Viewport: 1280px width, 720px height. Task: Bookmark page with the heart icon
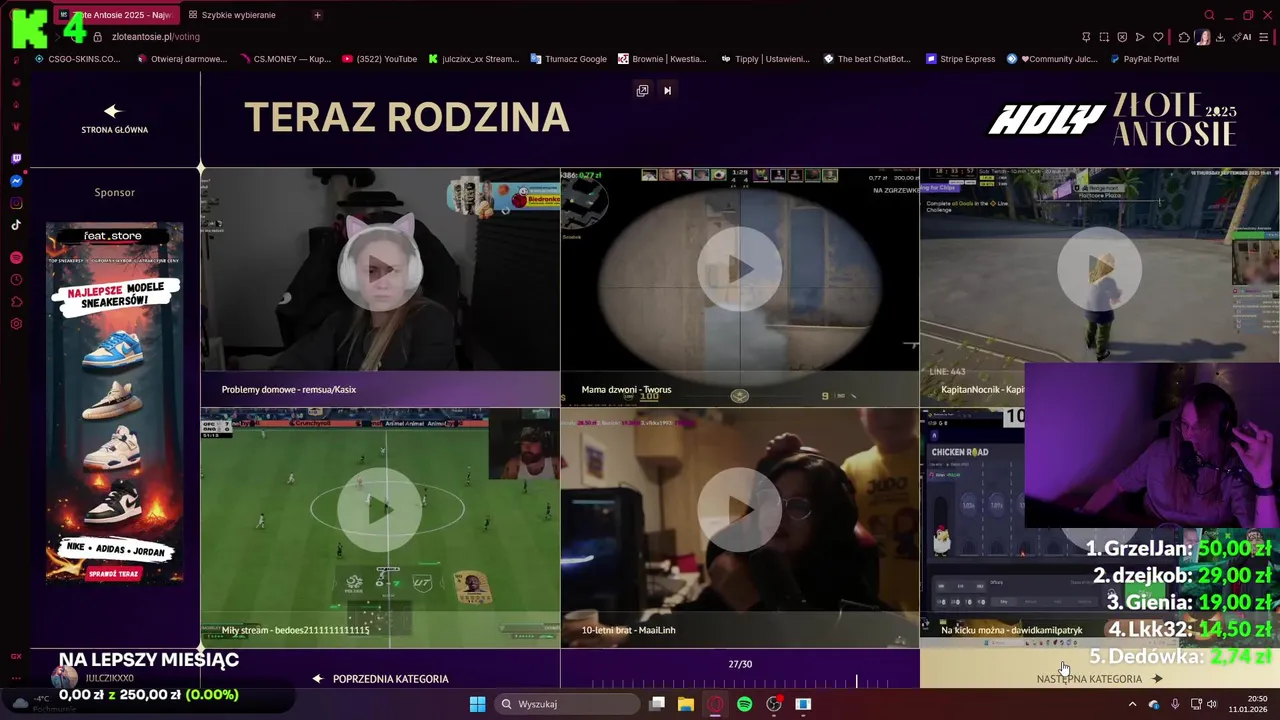tap(1158, 37)
